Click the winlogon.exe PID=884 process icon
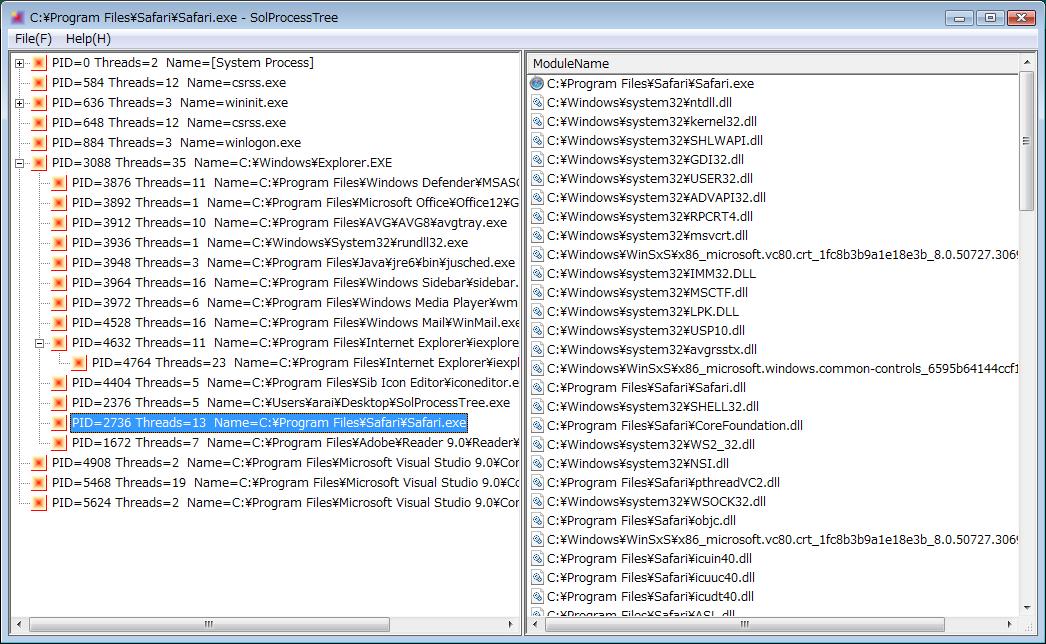This screenshot has width=1046, height=644. pyautogui.click(x=39, y=143)
